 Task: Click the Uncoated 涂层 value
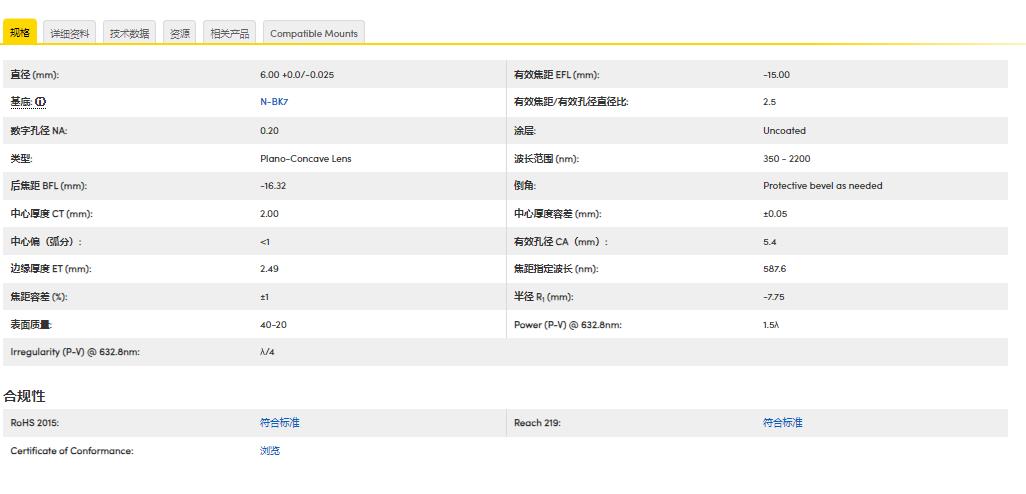pyautogui.click(x=784, y=130)
